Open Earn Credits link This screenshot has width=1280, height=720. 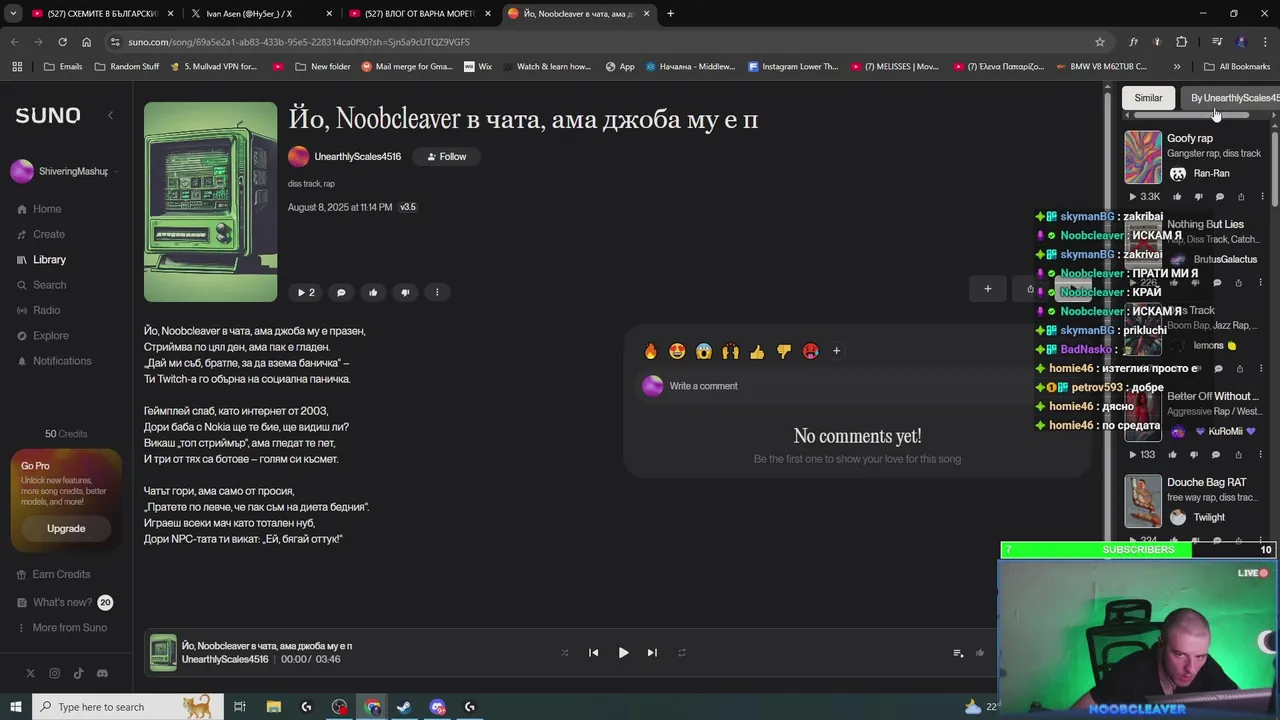(x=54, y=574)
